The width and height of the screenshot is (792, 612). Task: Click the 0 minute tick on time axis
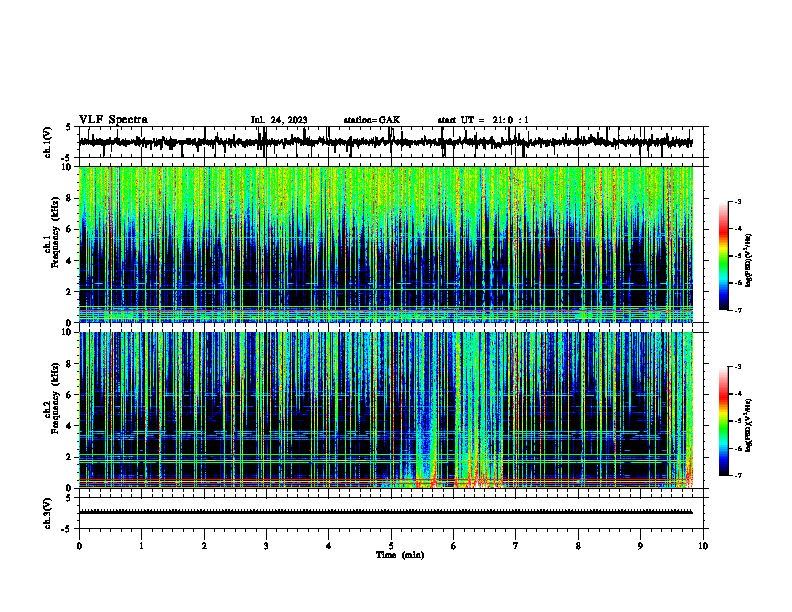pos(79,546)
